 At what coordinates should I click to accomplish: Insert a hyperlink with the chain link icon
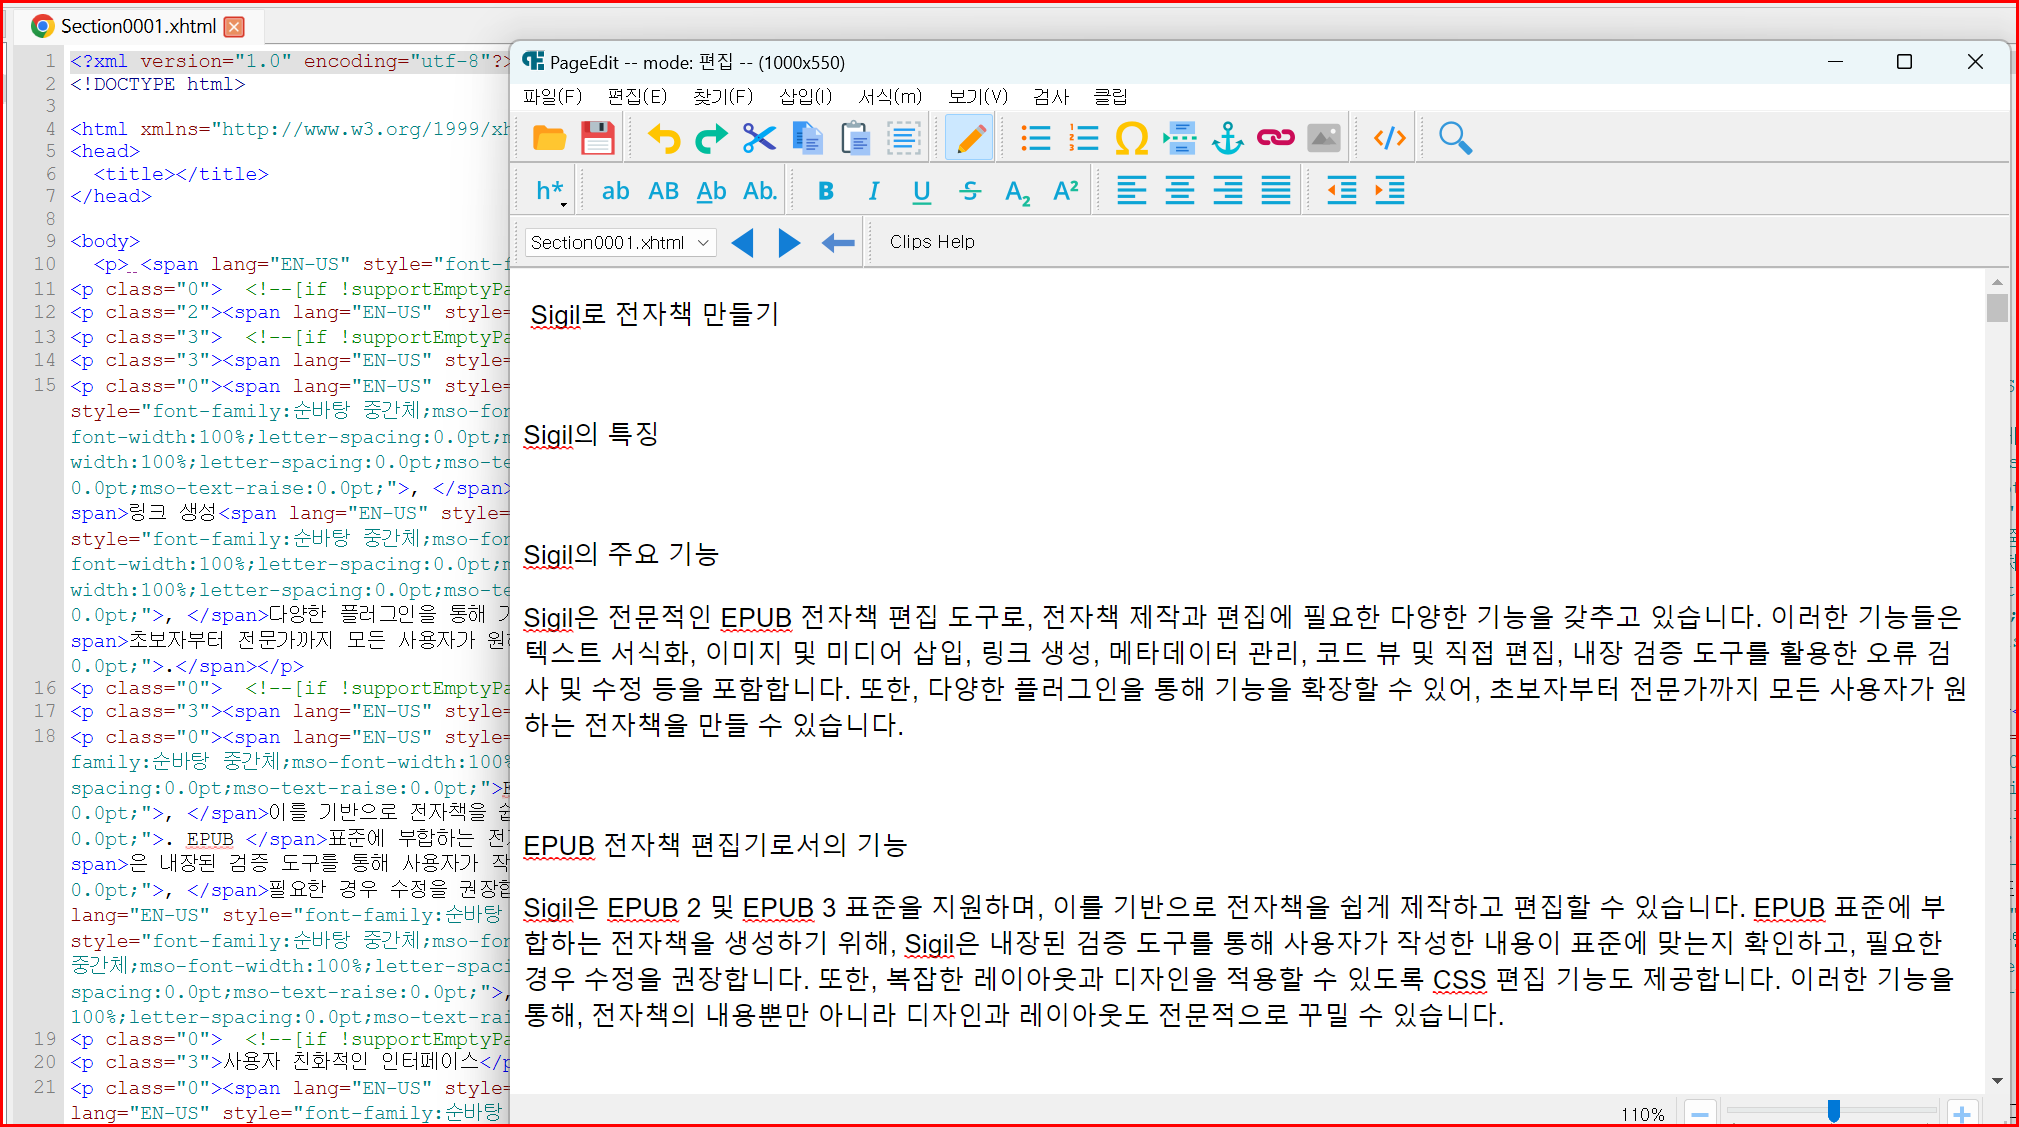[x=1275, y=138]
